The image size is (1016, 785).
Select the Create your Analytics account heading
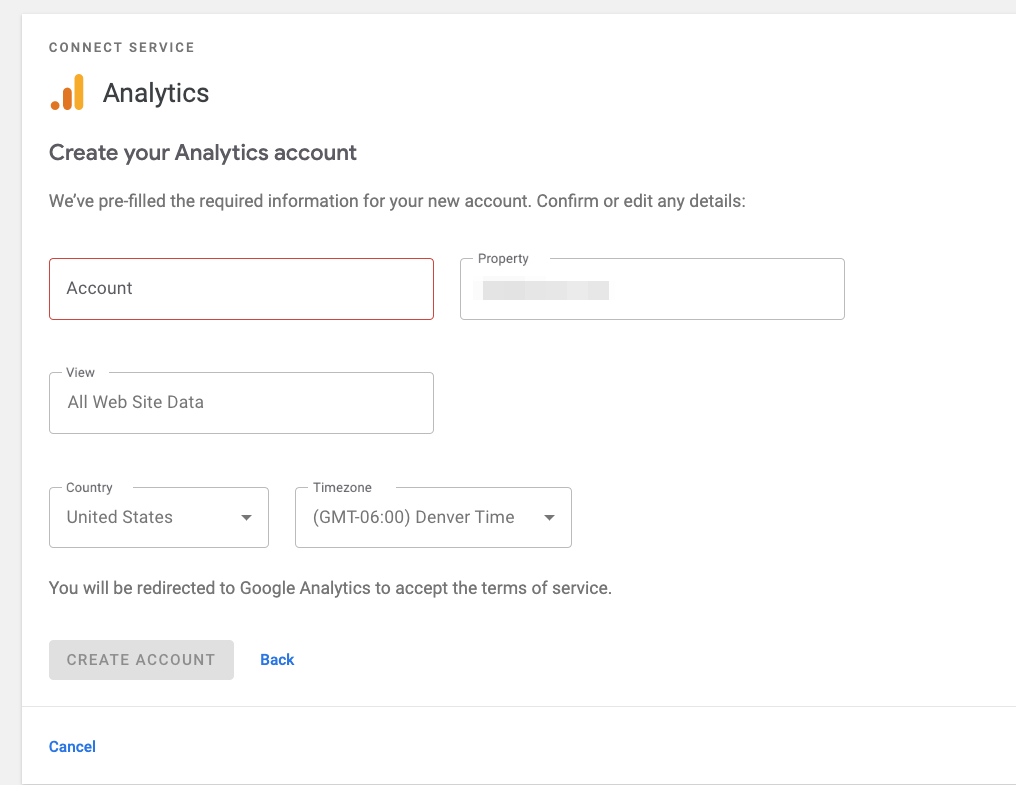(x=203, y=153)
